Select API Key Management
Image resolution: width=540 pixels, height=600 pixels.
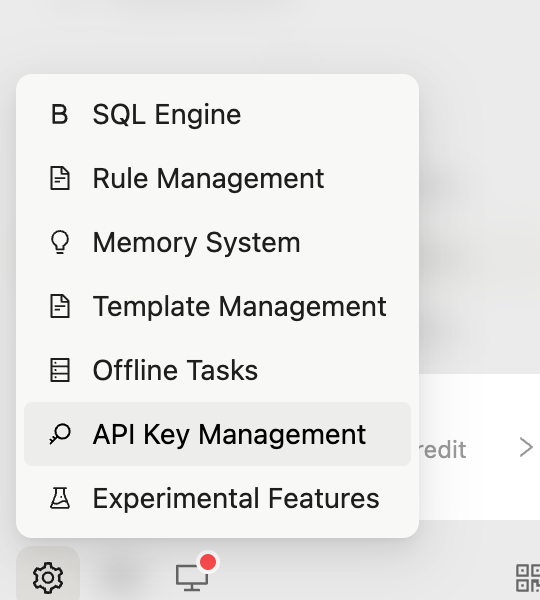coord(217,434)
